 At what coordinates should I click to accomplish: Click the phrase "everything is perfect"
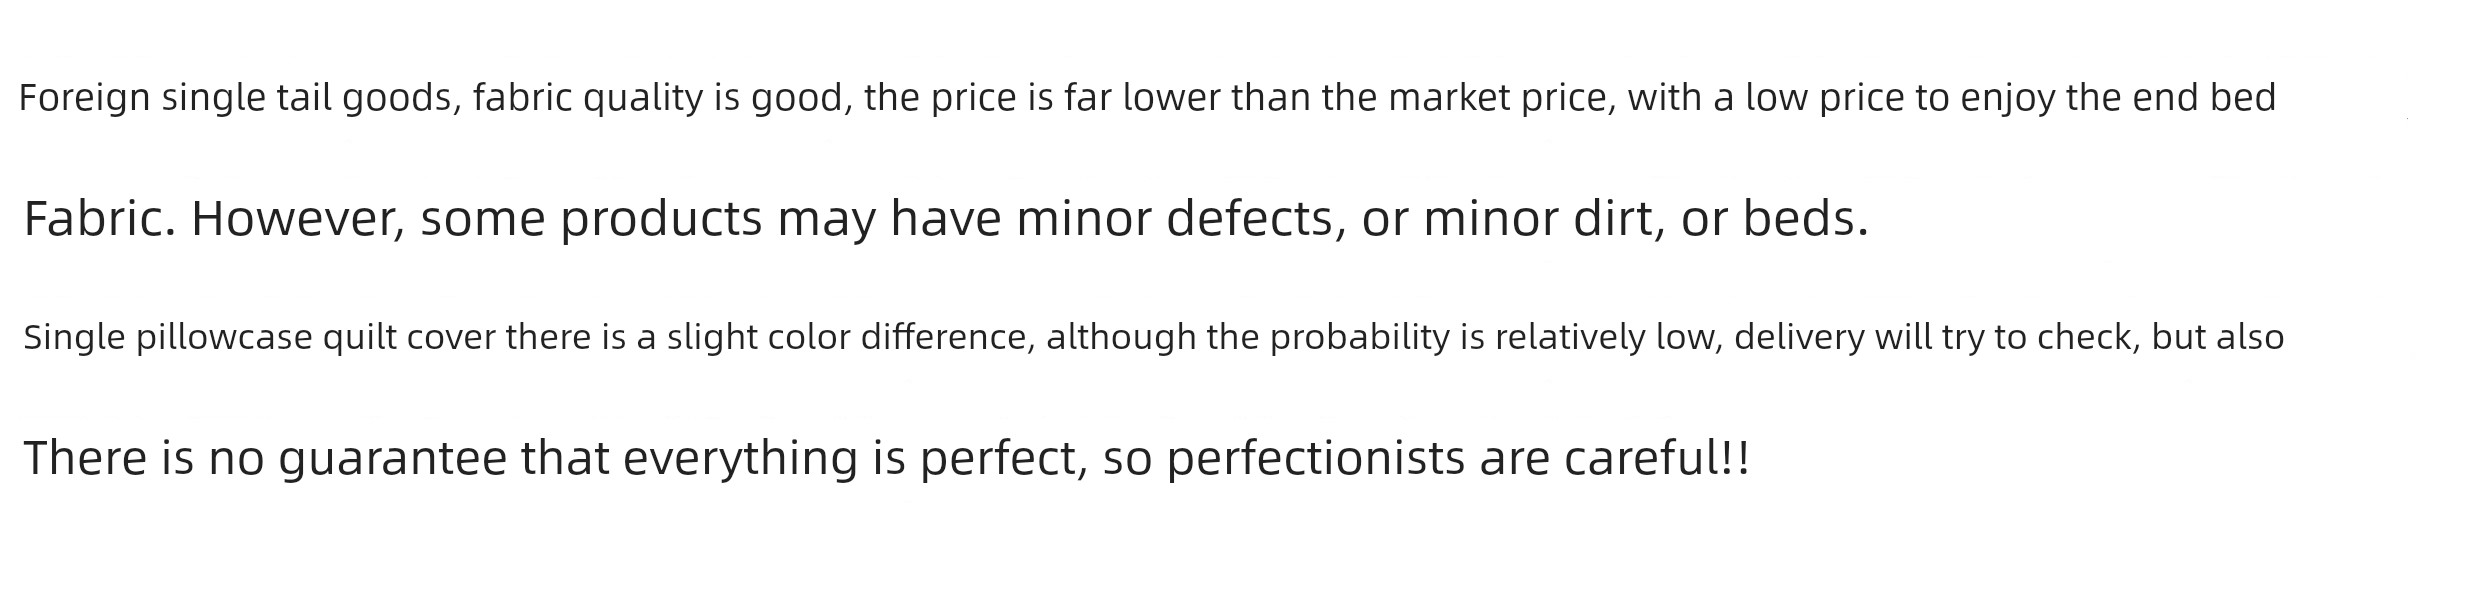coord(855,459)
